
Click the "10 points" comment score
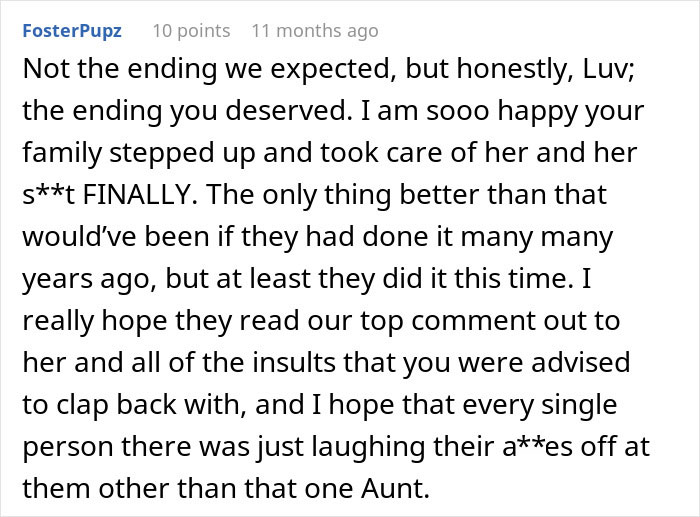click(191, 31)
